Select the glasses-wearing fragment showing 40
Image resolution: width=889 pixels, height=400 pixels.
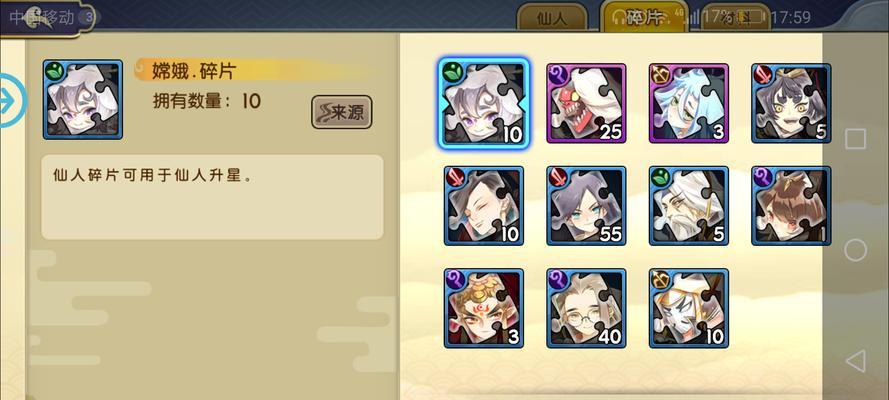pos(586,308)
